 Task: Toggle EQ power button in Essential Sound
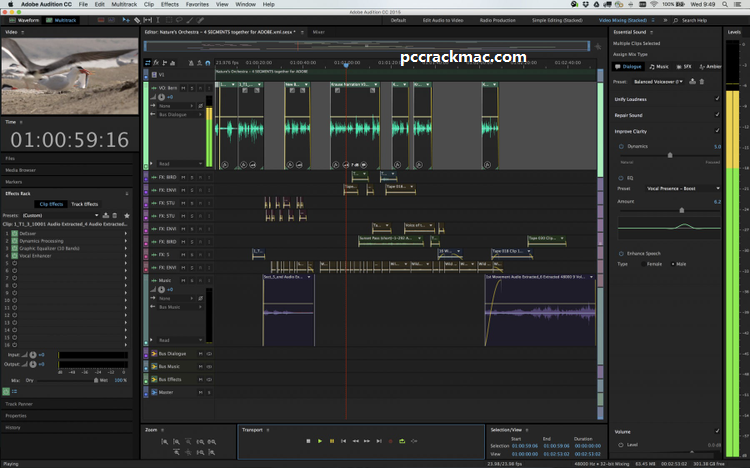click(x=621, y=178)
